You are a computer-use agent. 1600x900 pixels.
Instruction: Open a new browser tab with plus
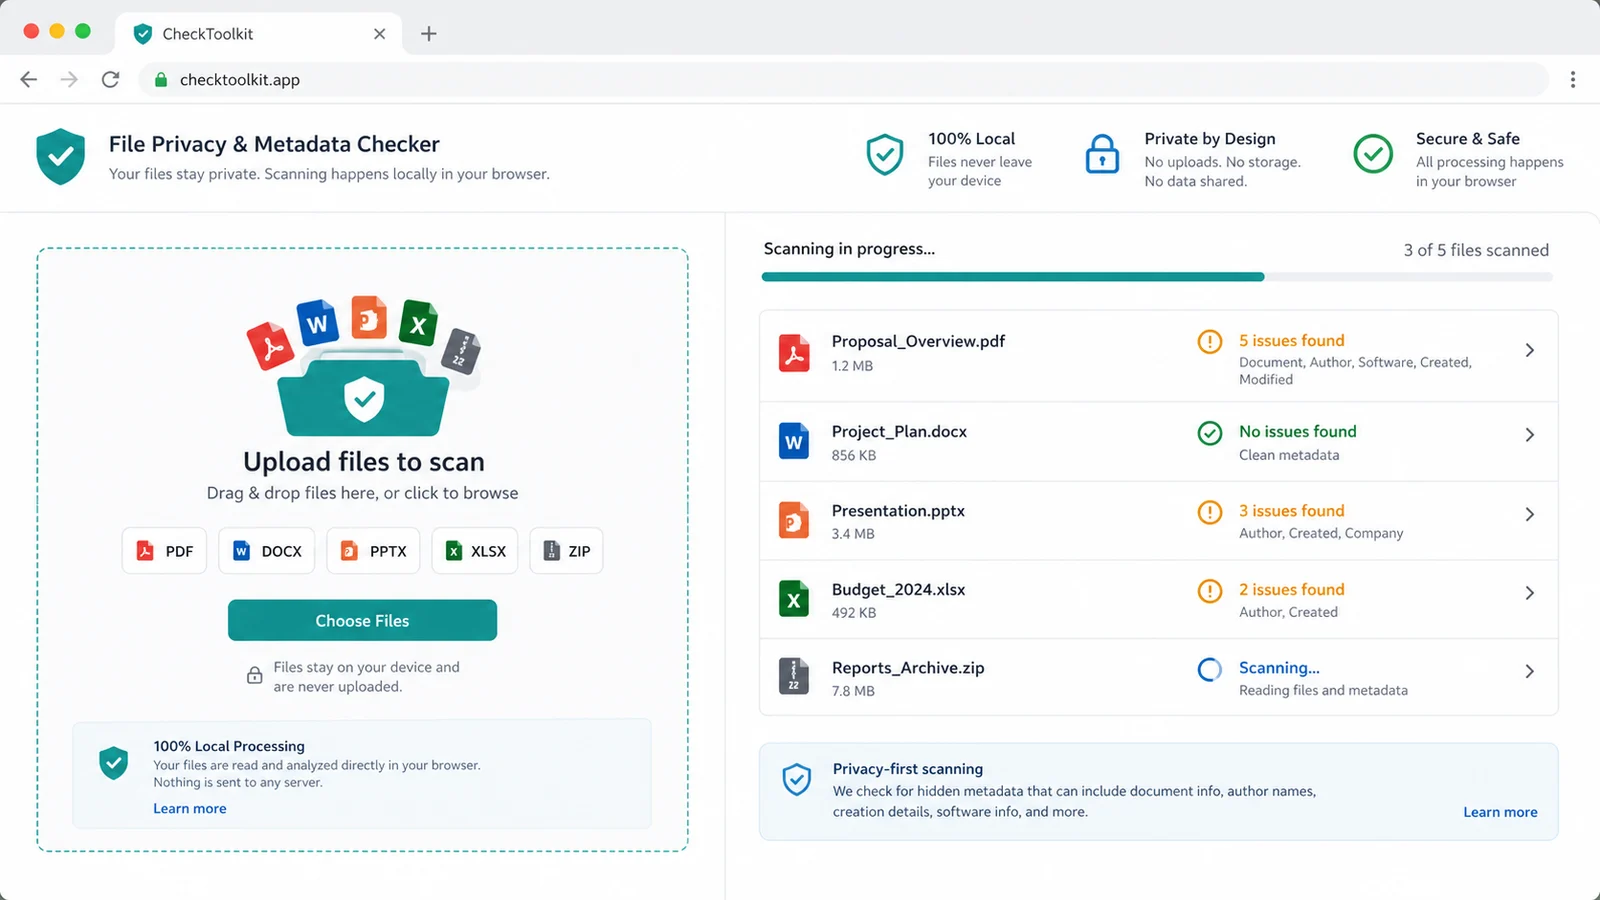click(429, 33)
